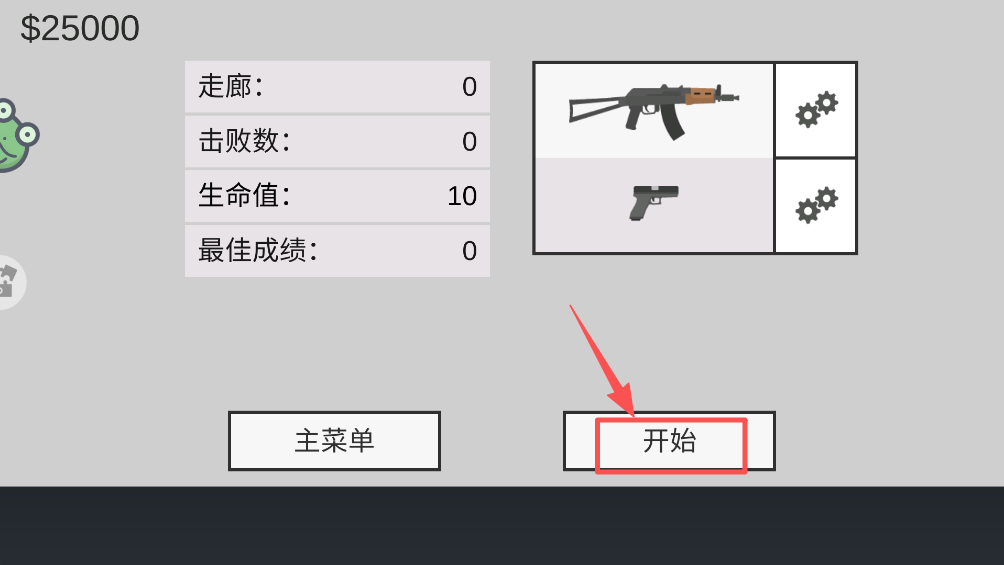Select the pistol weapon slot

click(x=654, y=205)
